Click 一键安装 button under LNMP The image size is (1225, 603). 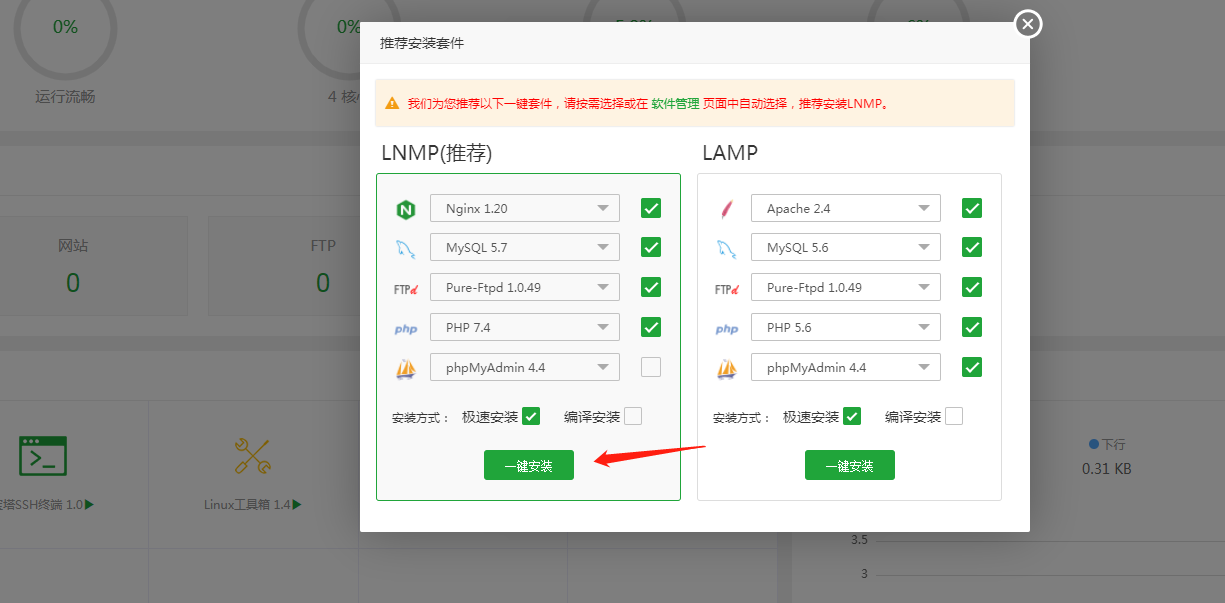click(x=529, y=465)
